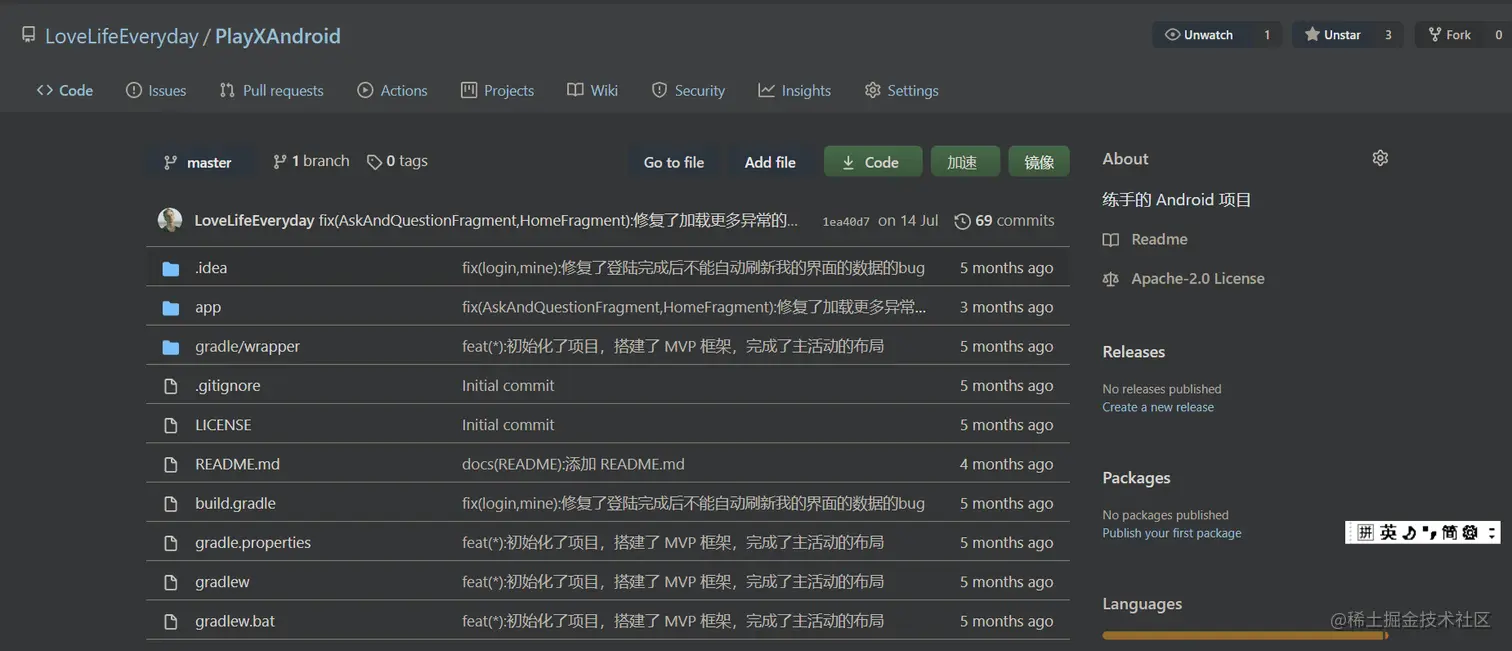Click the gradle.properties file icon
Image resolution: width=1512 pixels, height=651 pixels.
click(x=171, y=543)
